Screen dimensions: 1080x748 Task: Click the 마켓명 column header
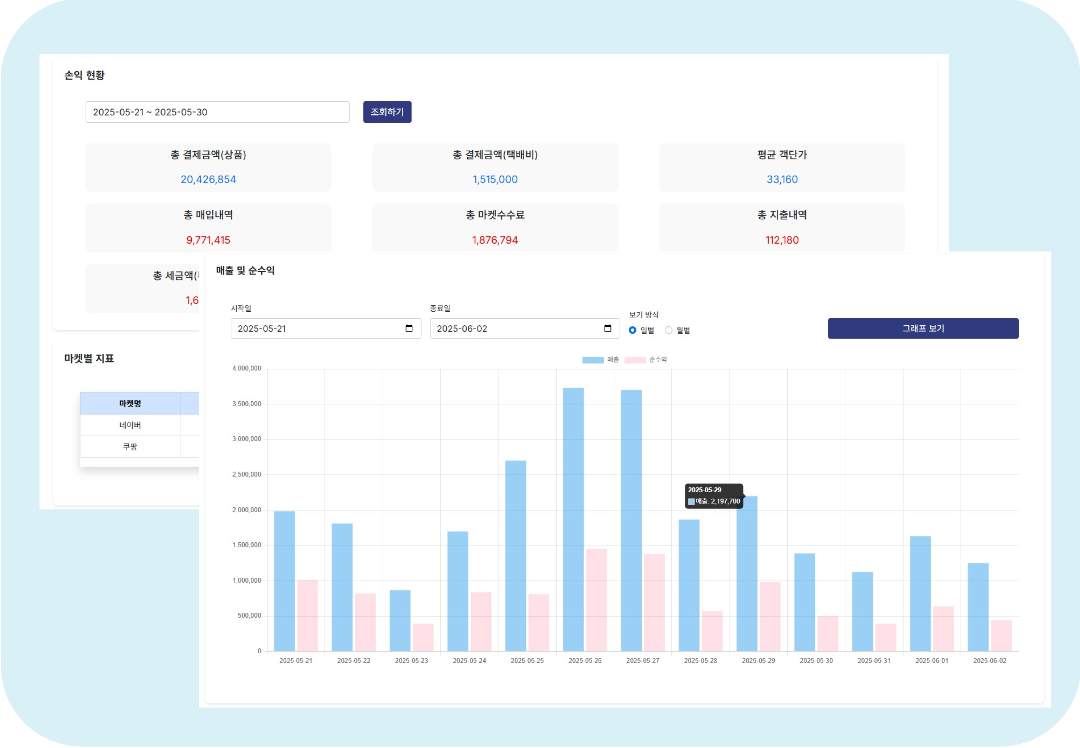[130, 403]
